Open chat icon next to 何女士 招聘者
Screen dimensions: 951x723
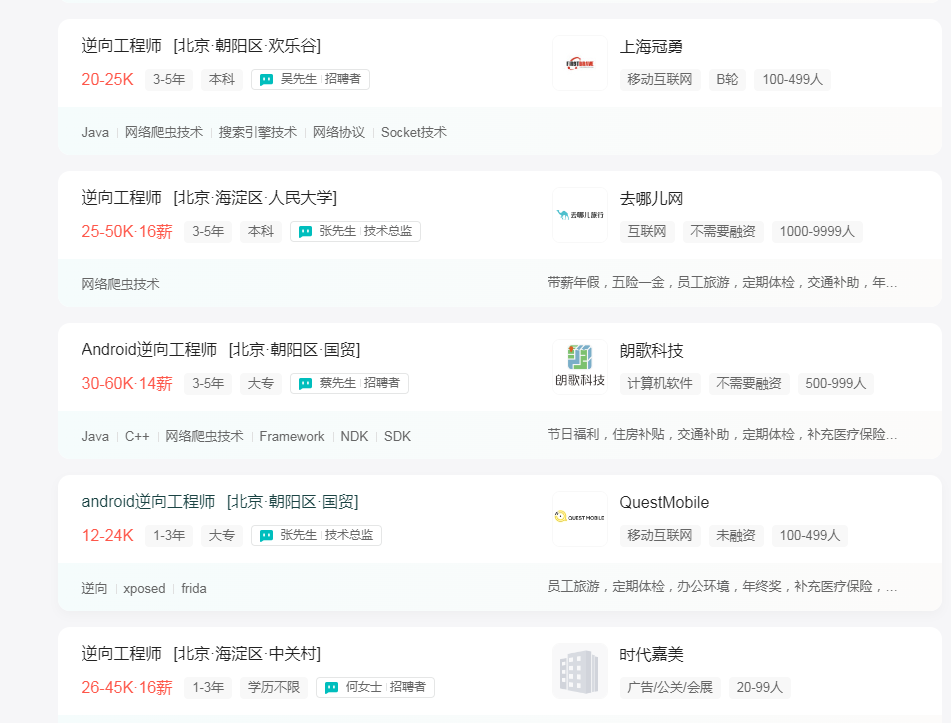331,688
